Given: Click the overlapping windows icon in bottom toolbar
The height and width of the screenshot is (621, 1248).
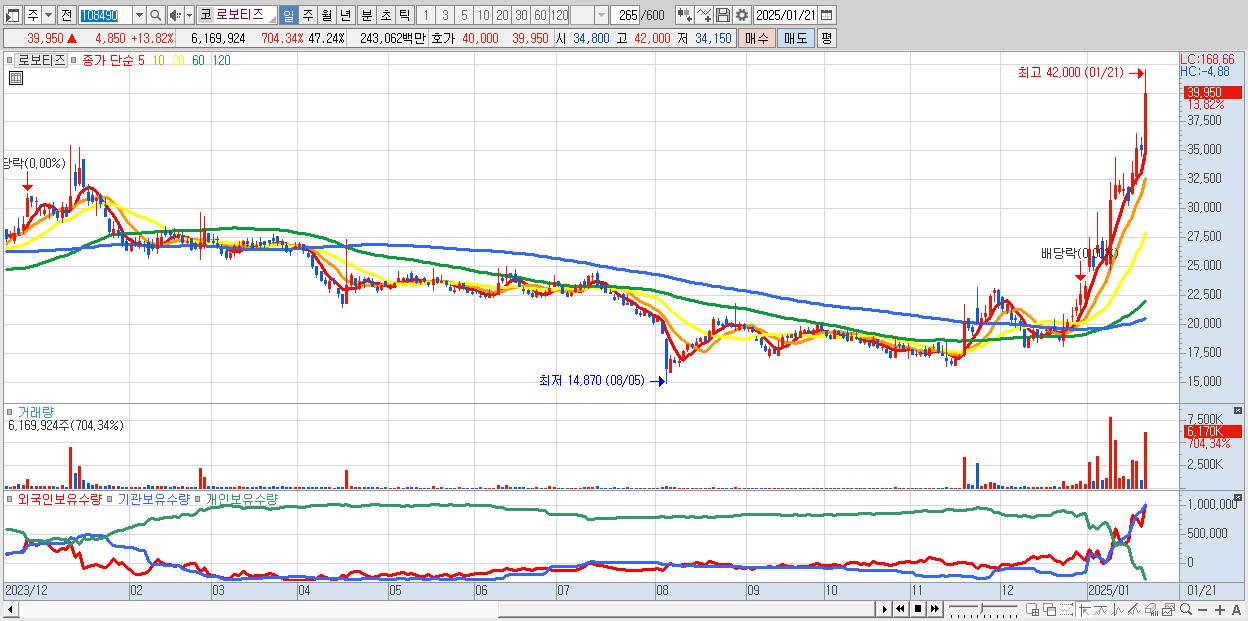Looking at the screenshot, I should tap(1049, 610).
